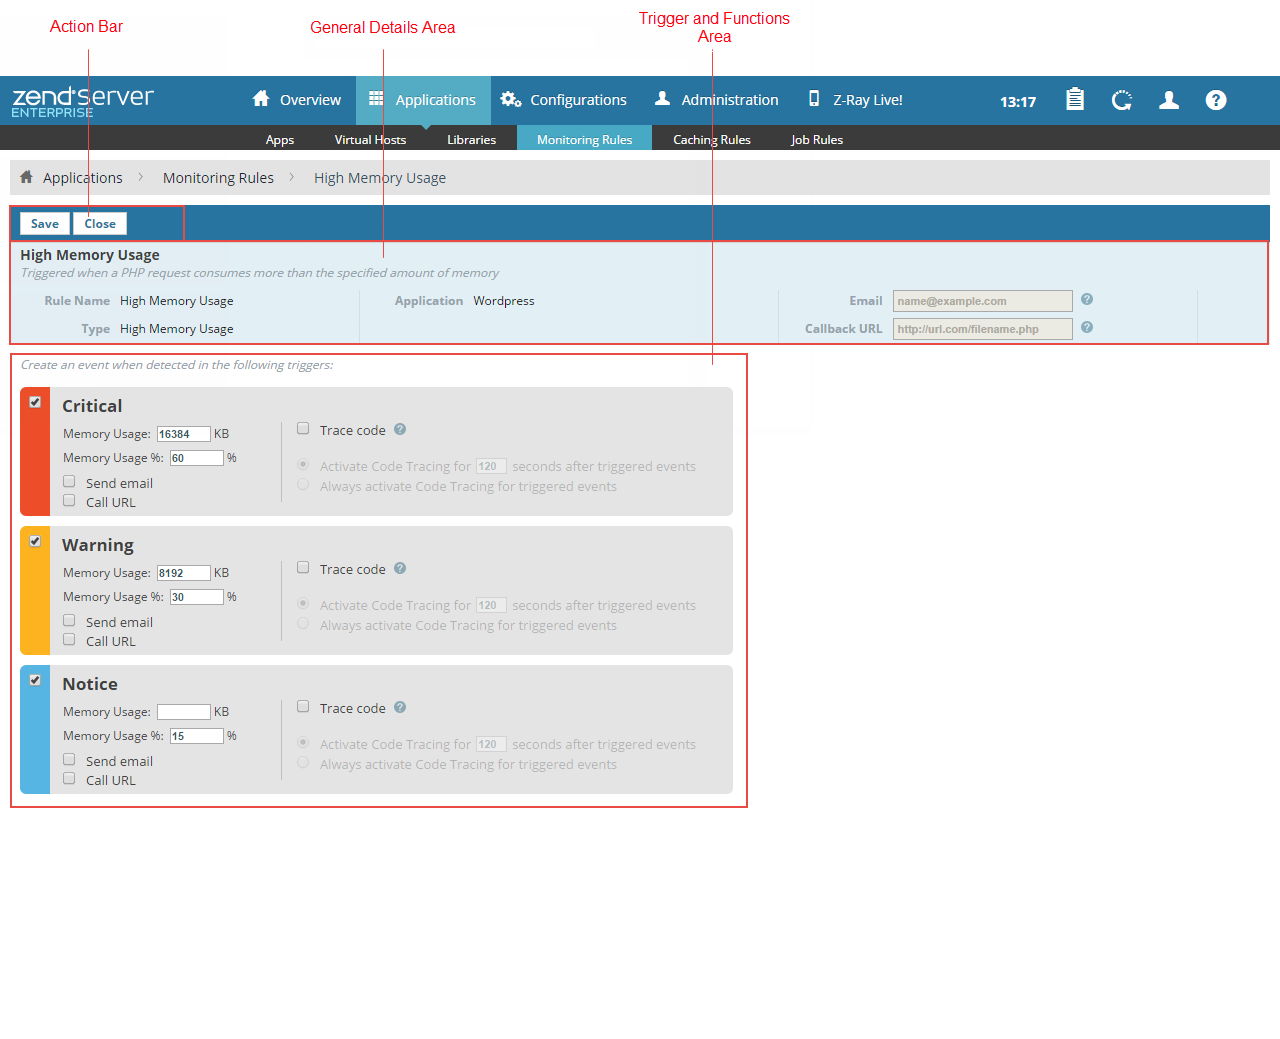Click the Close button in action bar
The width and height of the screenshot is (1280, 1039).
100,224
